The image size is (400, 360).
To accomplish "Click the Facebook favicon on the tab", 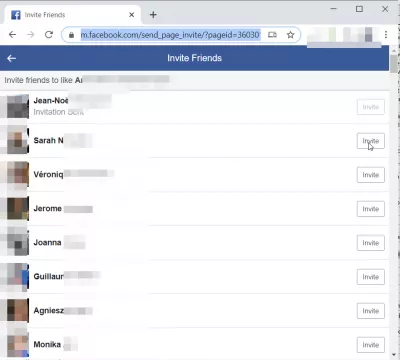I will coord(16,15).
